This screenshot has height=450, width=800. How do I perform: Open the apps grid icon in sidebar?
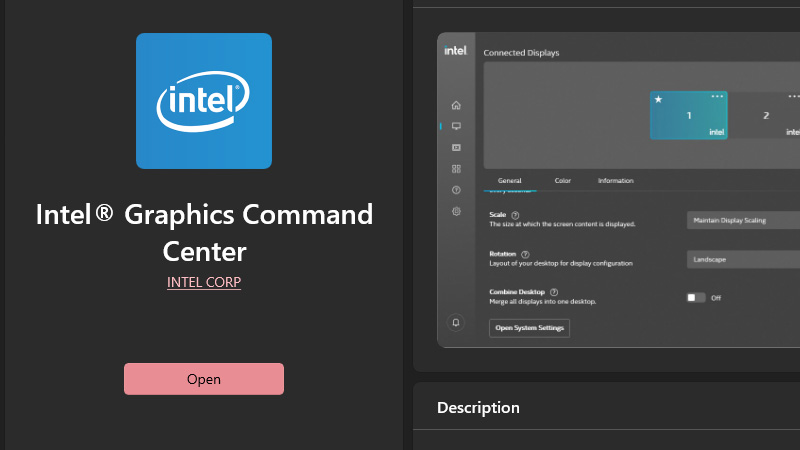(x=456, y=169)
